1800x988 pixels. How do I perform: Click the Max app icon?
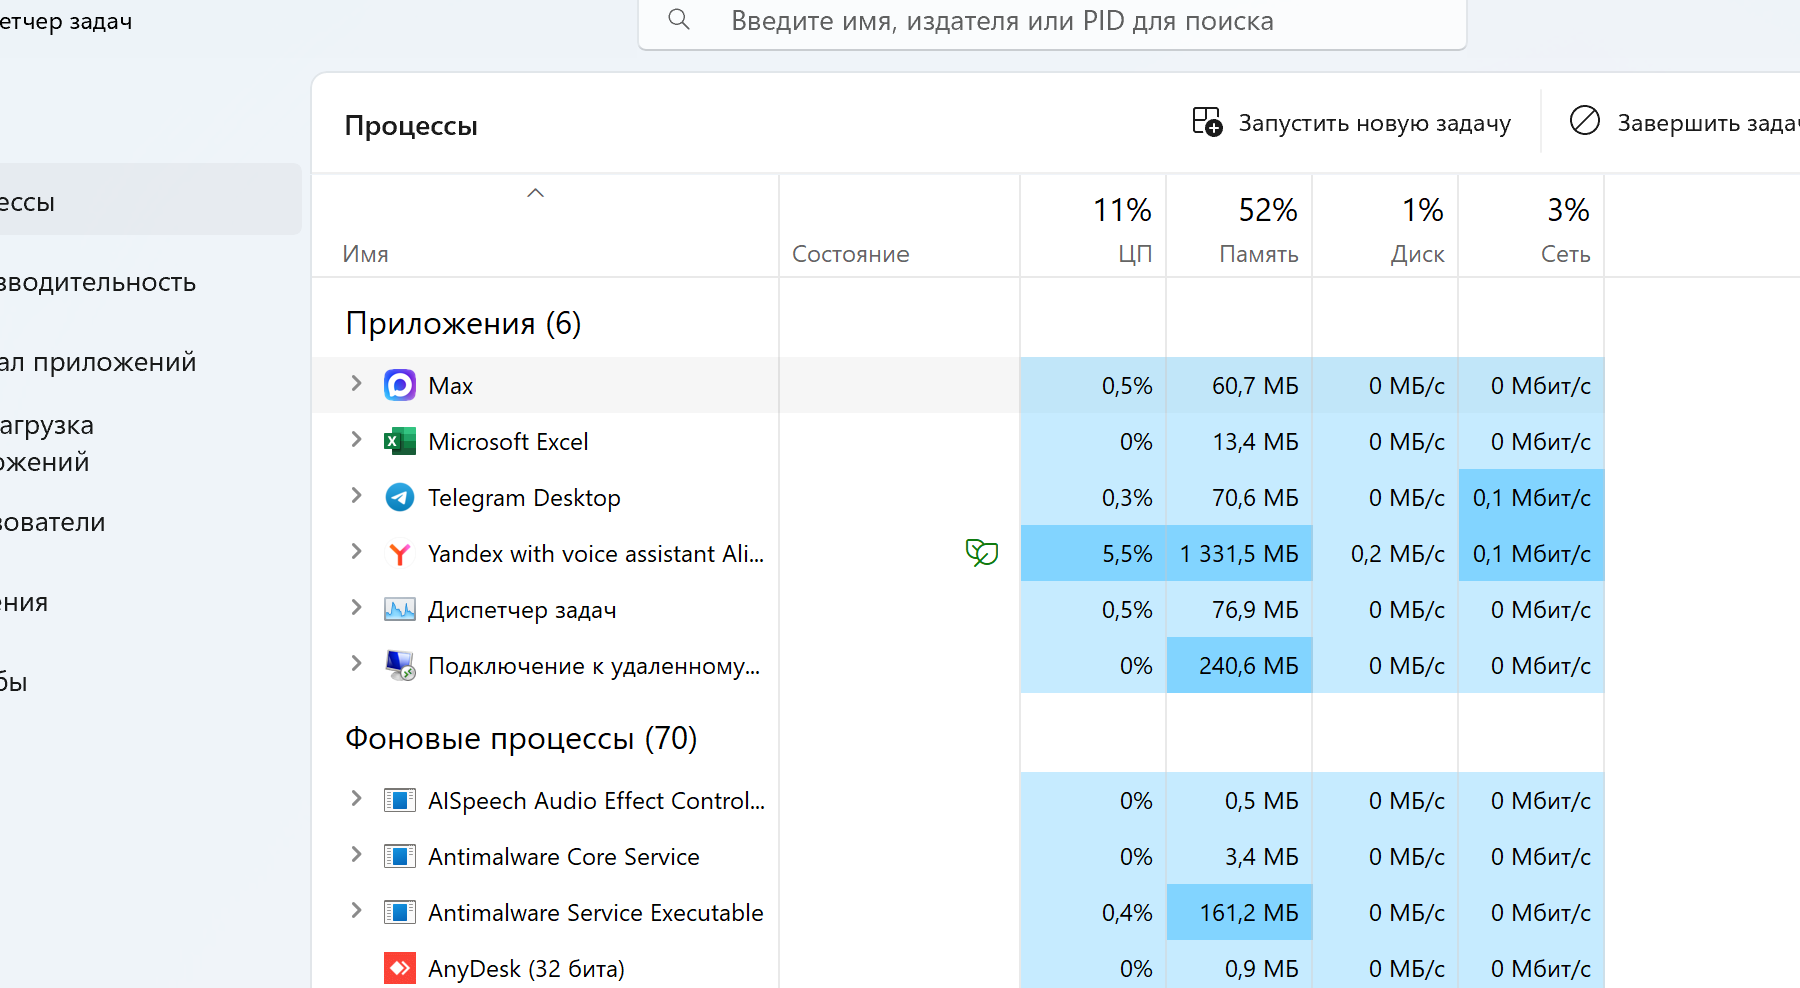point(400,385)
